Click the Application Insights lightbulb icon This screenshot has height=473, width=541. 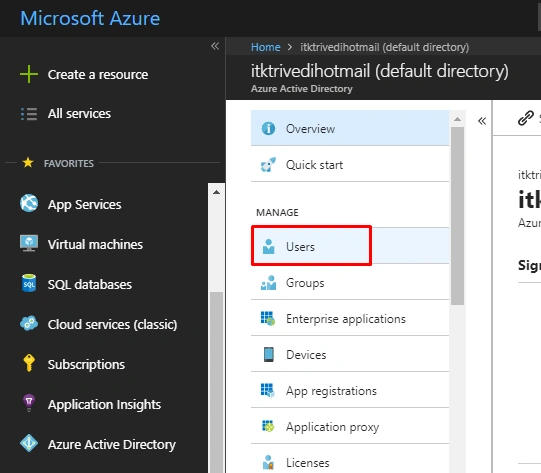tap(29, 403)
